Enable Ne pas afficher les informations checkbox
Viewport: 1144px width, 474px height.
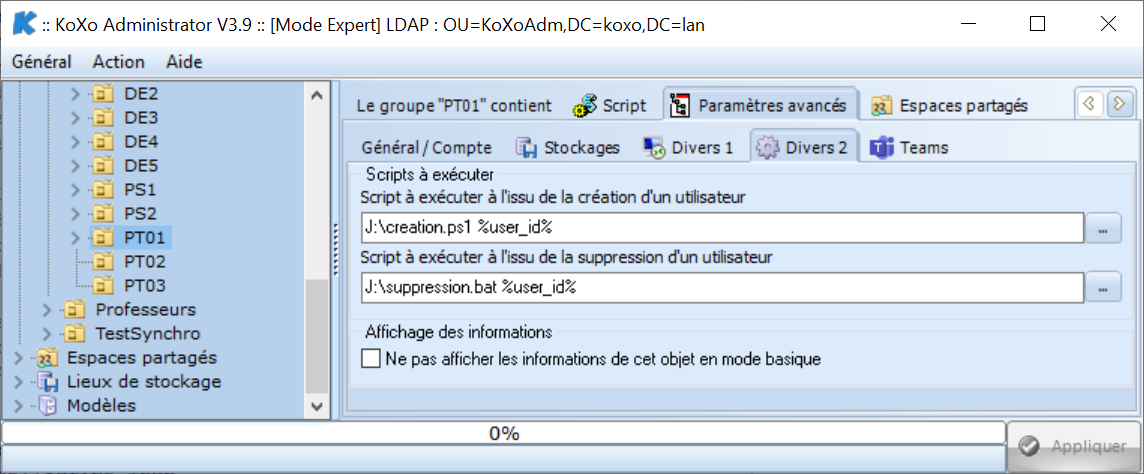pyautogui.click(x=371, y=359)
